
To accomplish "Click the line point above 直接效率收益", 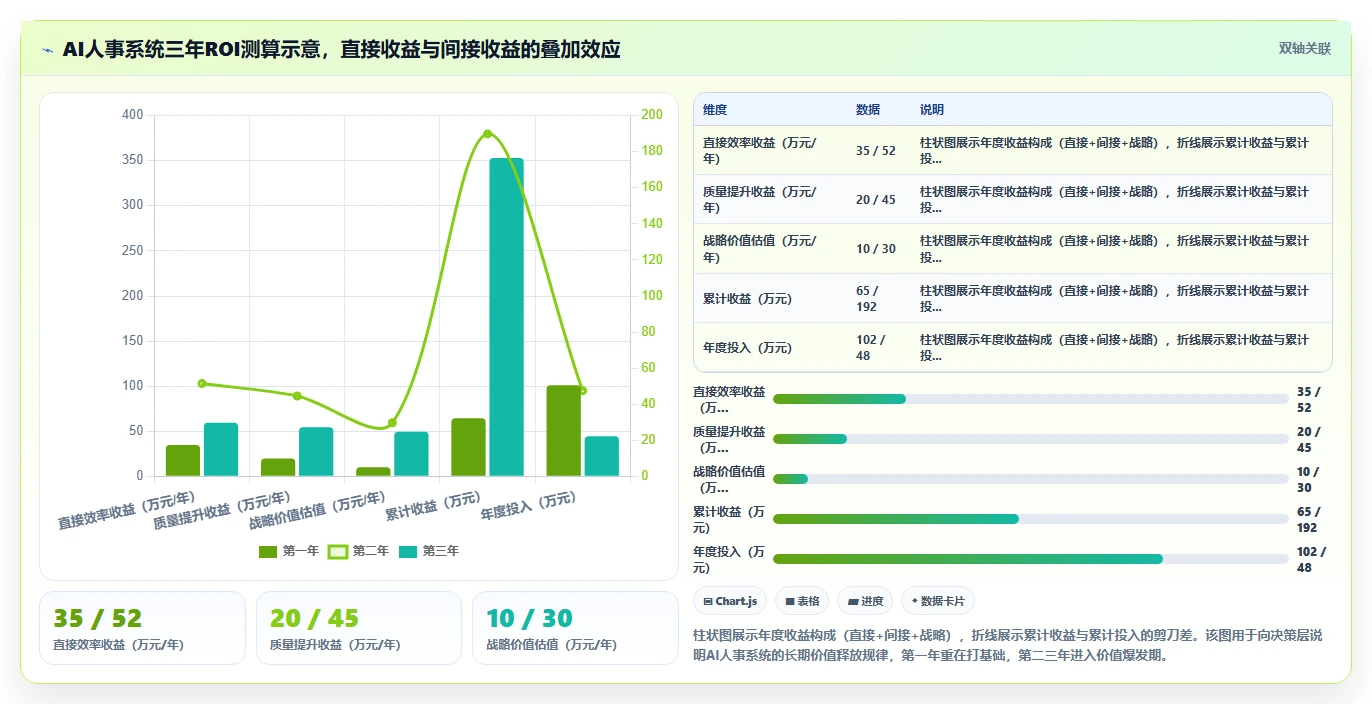I will (x=202, y=383).
